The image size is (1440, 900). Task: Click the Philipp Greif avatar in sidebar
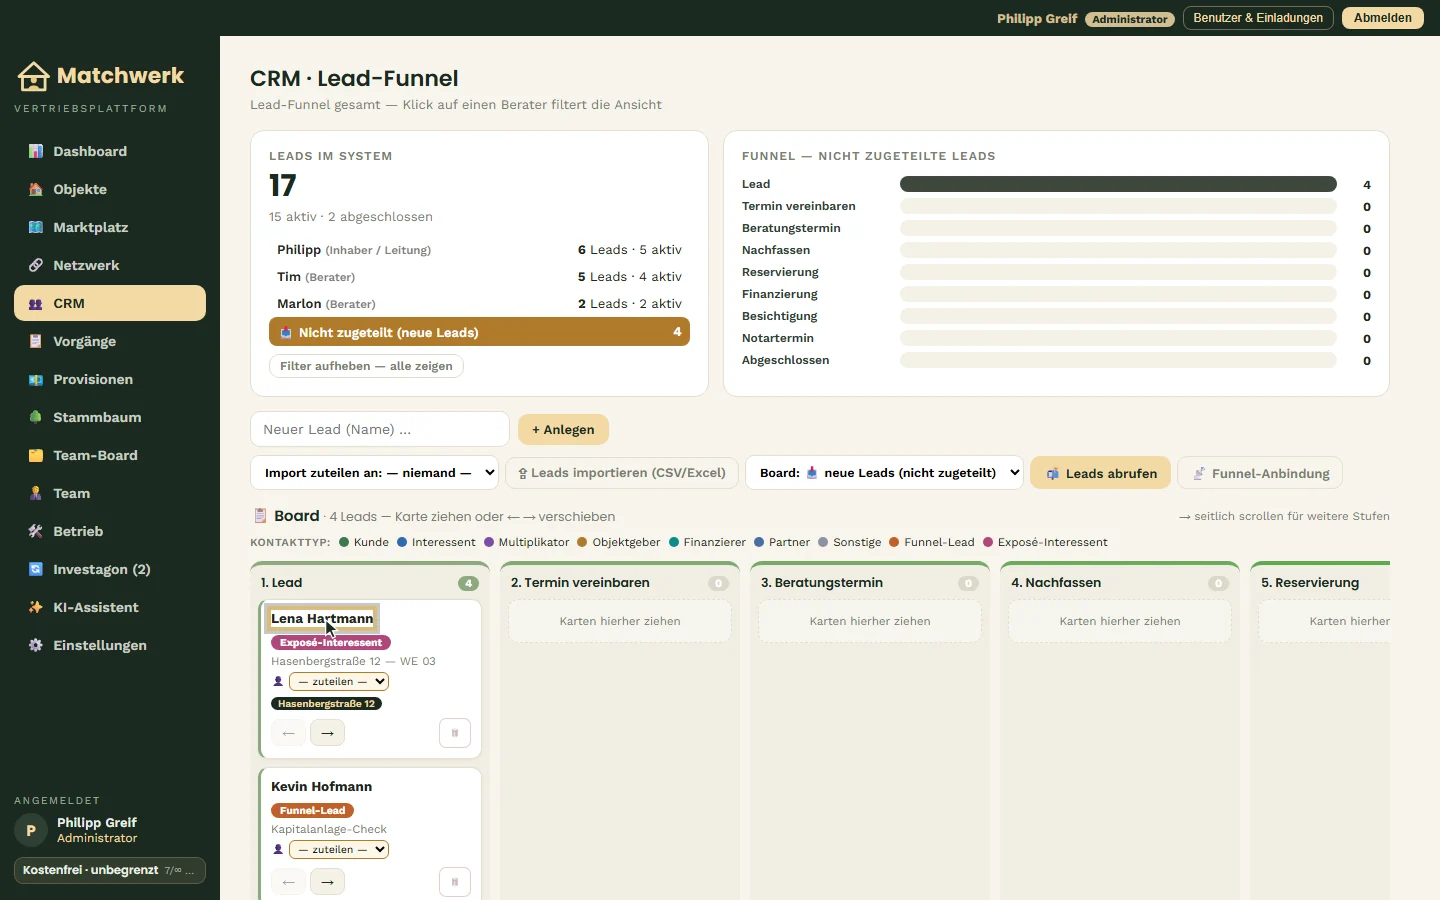click(31, 830)
